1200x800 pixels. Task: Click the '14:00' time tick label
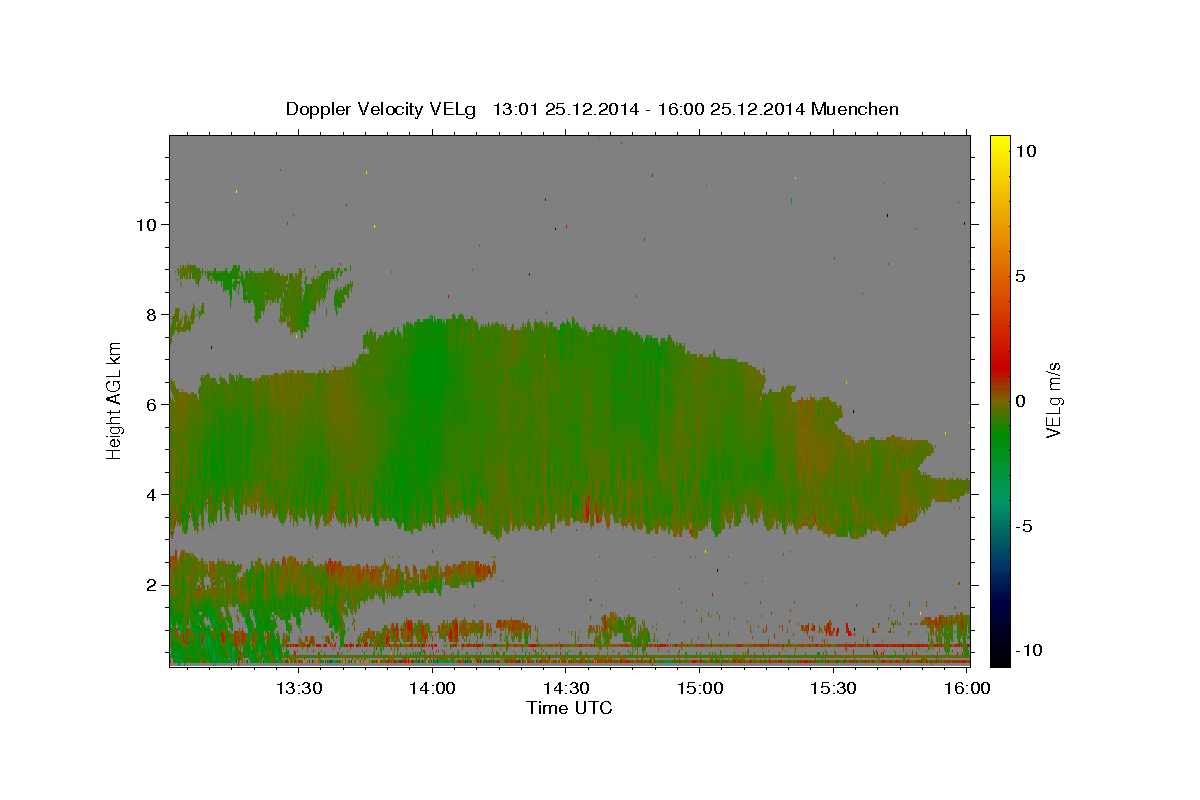tap(432, 688)
